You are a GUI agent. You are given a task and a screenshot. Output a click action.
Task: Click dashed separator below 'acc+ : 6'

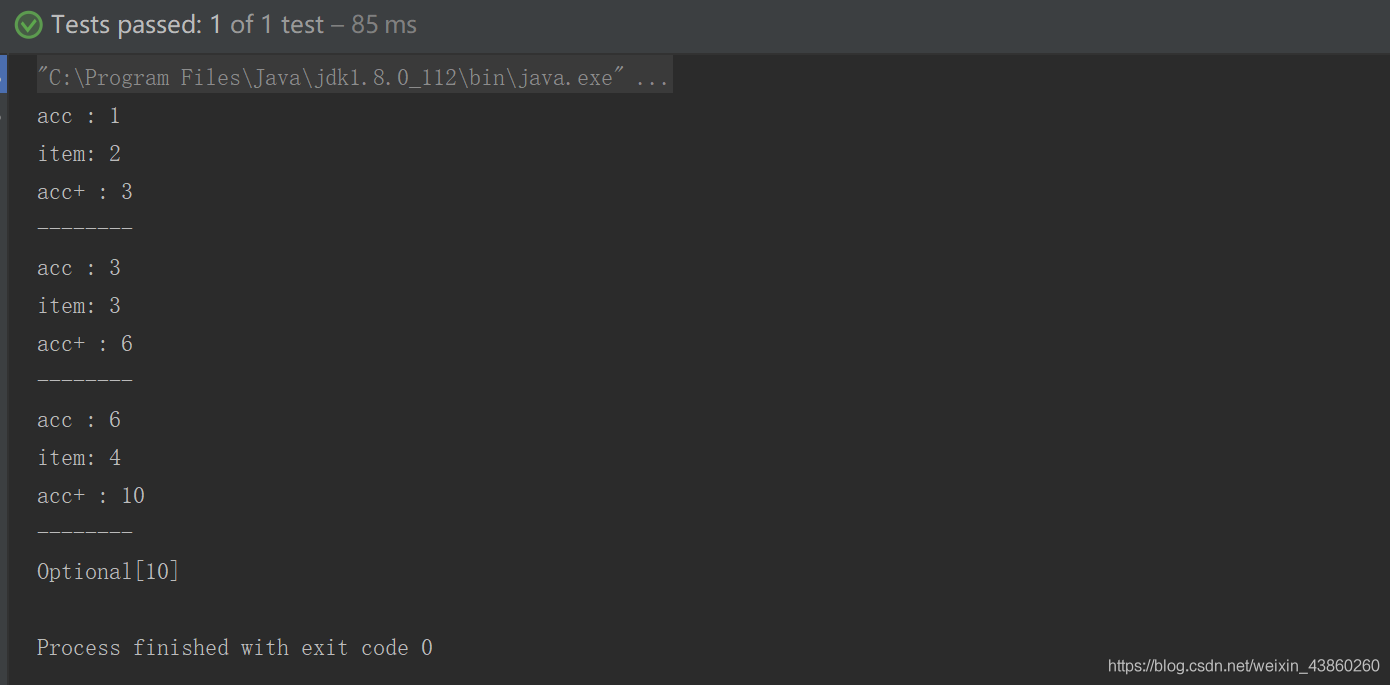[x=84, y=381]
